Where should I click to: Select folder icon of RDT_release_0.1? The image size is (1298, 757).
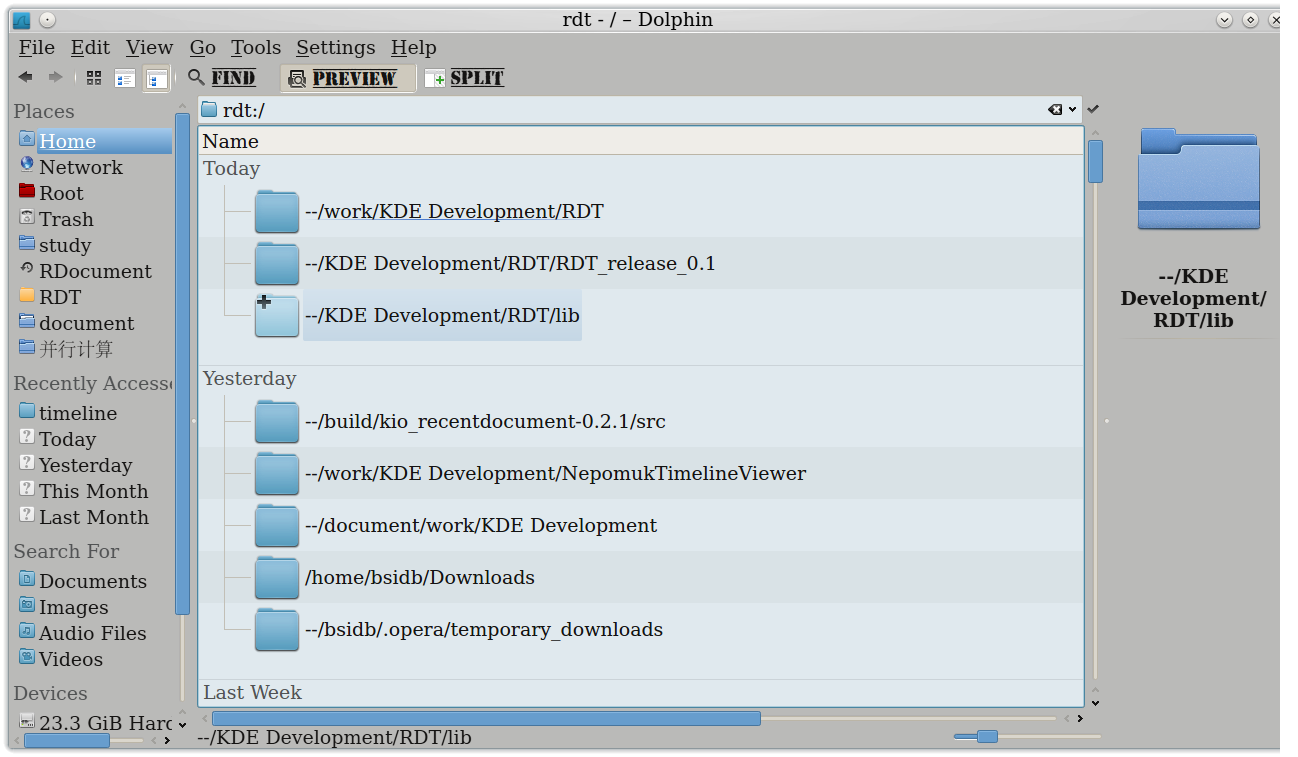click(x=277, y=263)
